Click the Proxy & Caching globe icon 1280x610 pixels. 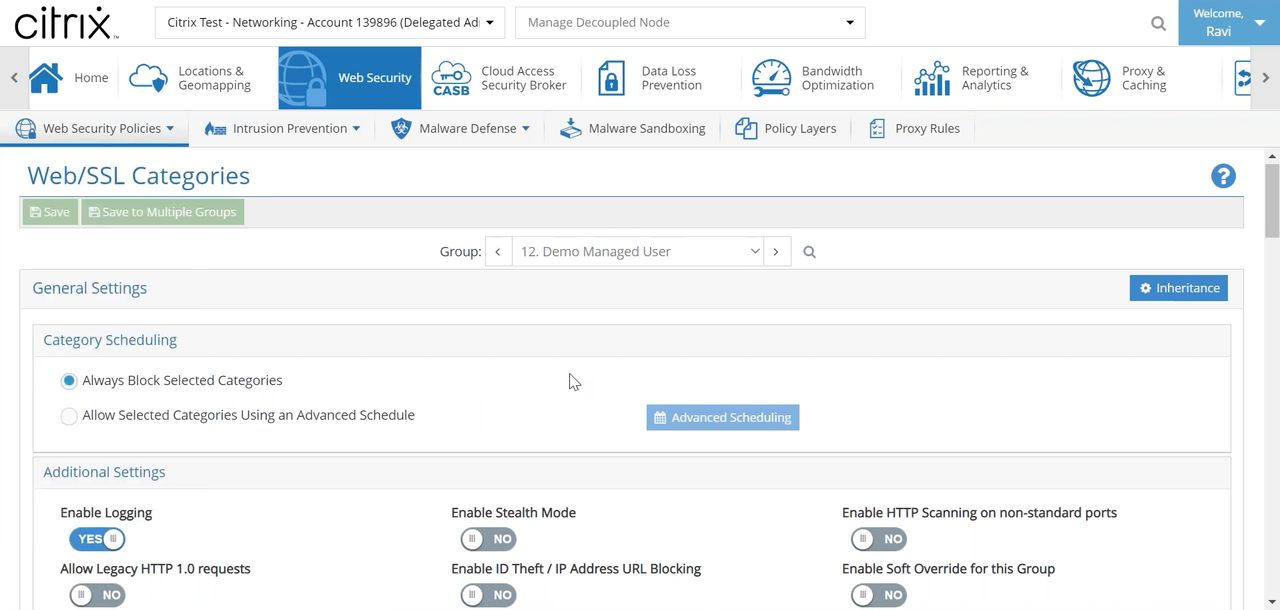(x=1091, y=78)
